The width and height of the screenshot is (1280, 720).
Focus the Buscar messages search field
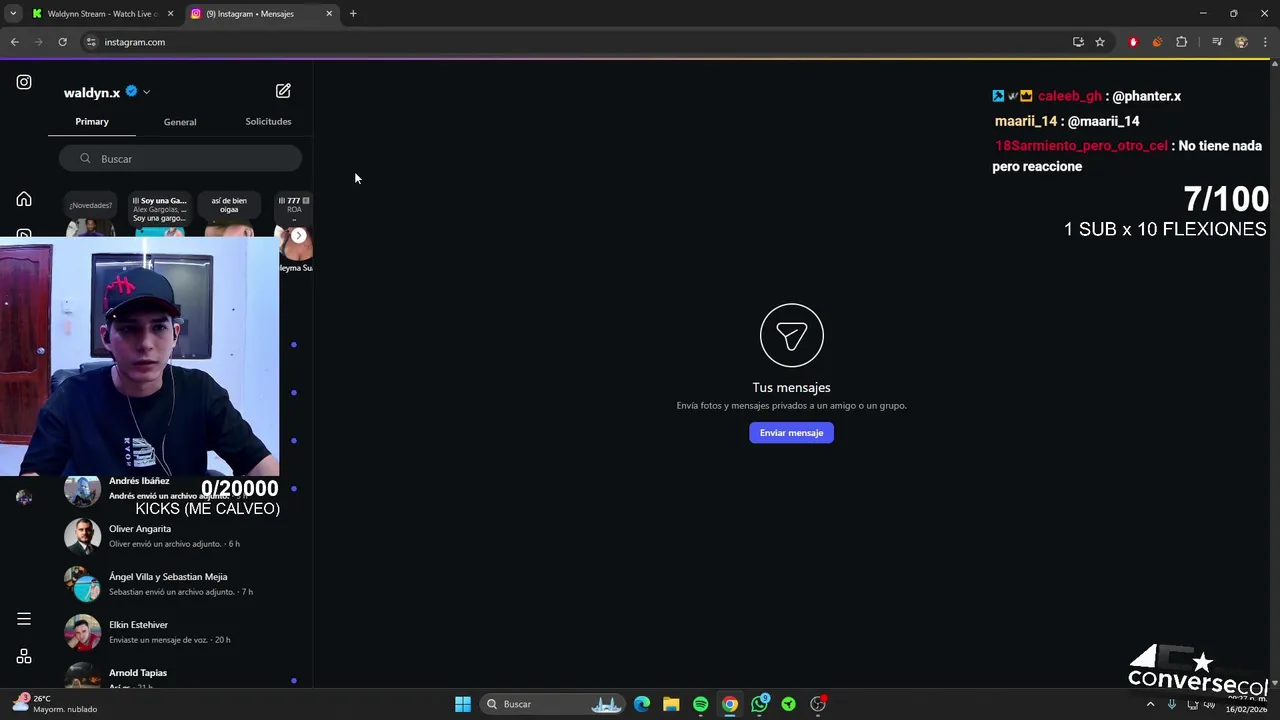(x=180, y=159)
